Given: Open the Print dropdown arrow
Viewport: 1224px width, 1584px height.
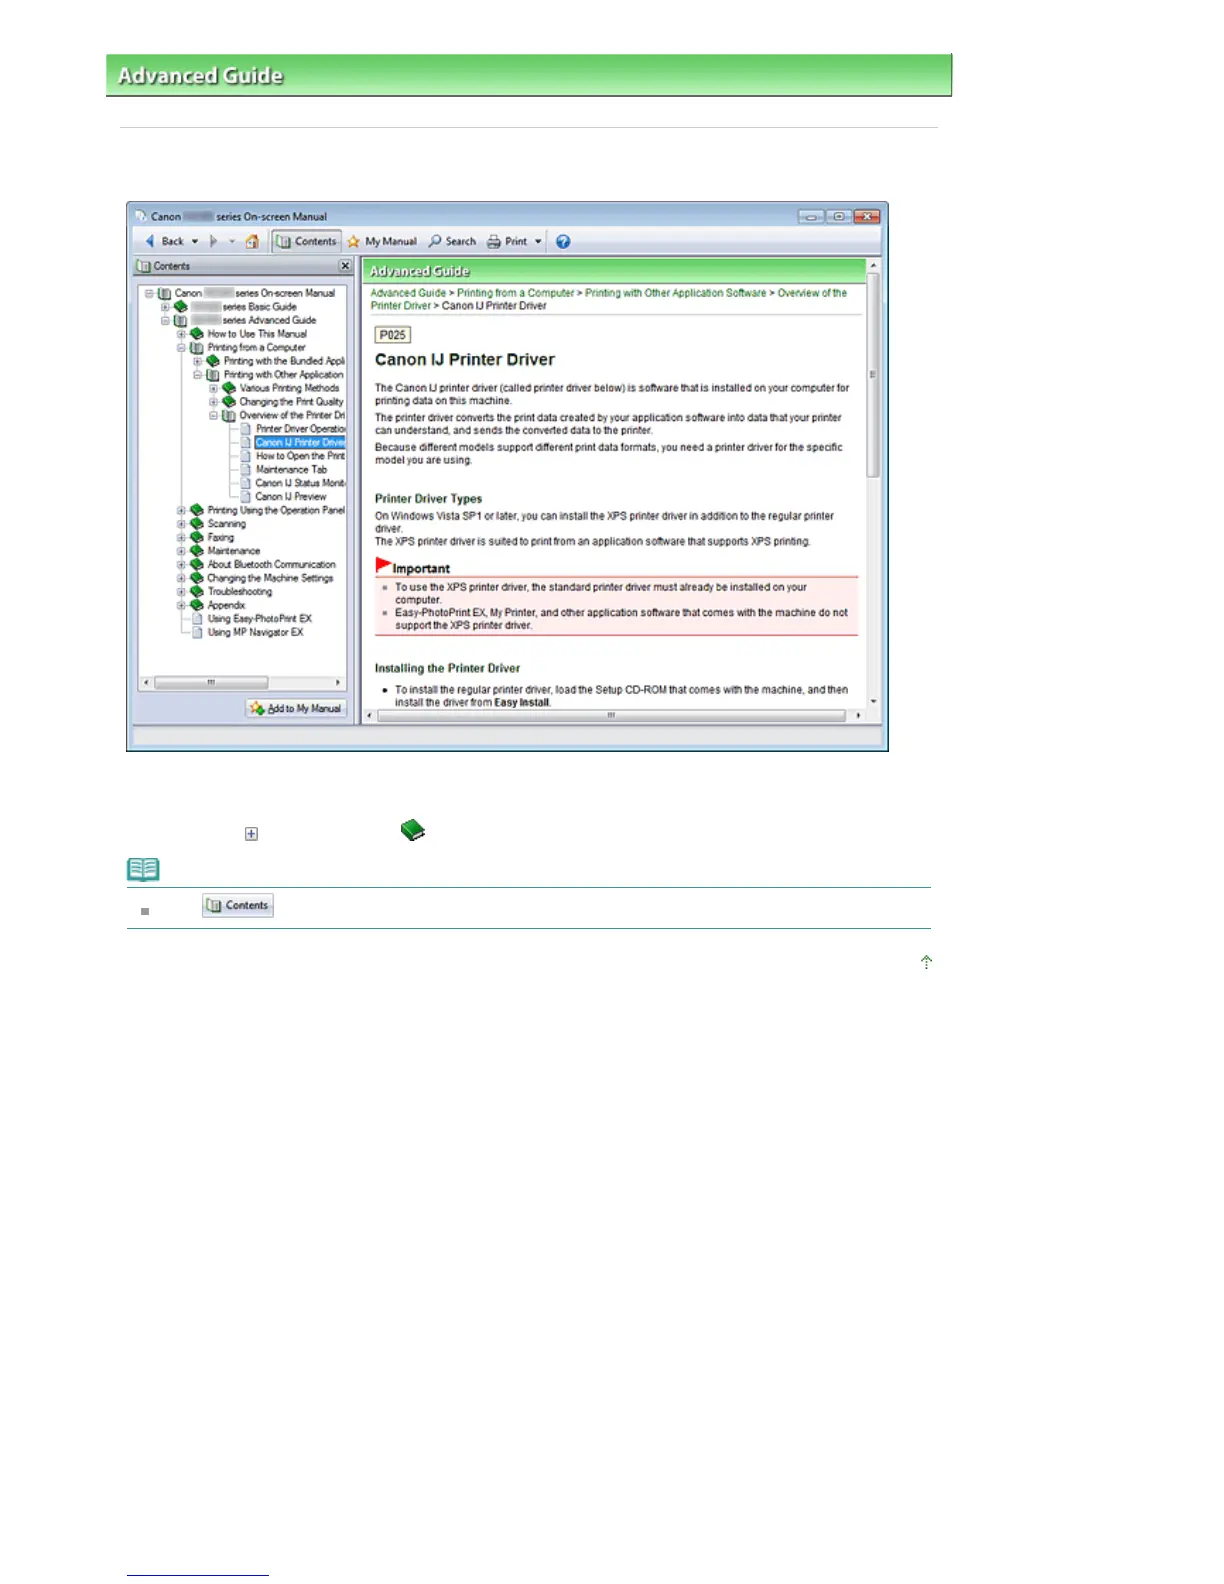Looking at the screenshot, I should click(538, 241).
